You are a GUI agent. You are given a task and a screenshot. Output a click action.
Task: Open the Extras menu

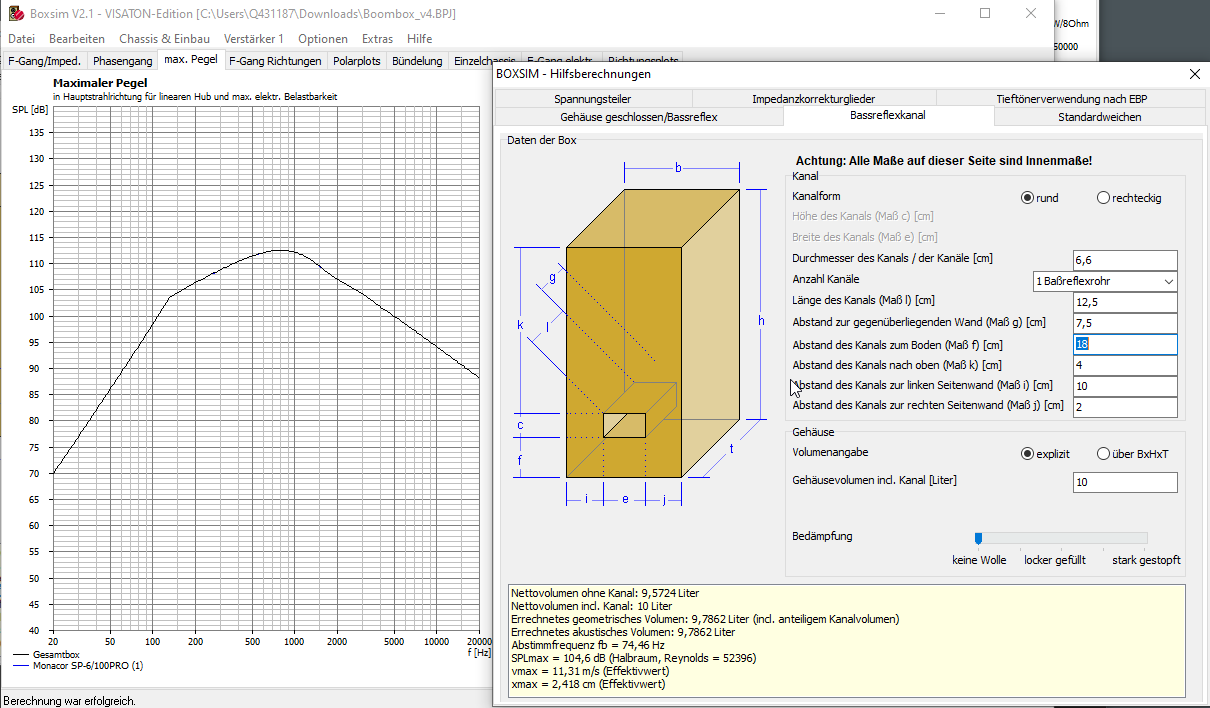[x=377, y=39]
